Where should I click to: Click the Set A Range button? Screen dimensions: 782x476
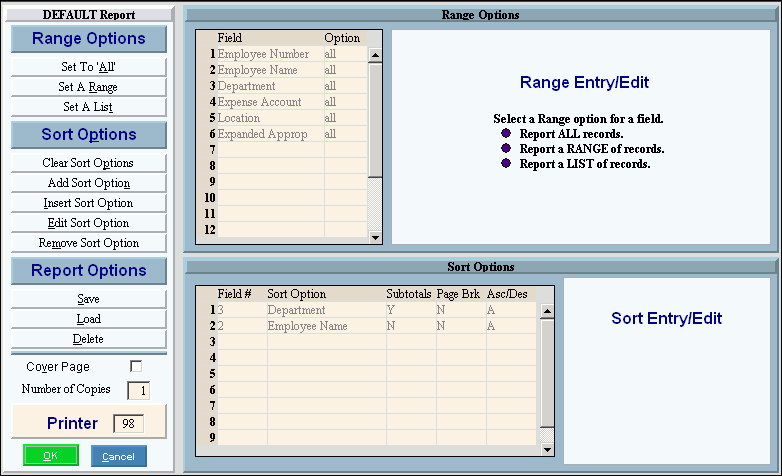coord(88,87)
